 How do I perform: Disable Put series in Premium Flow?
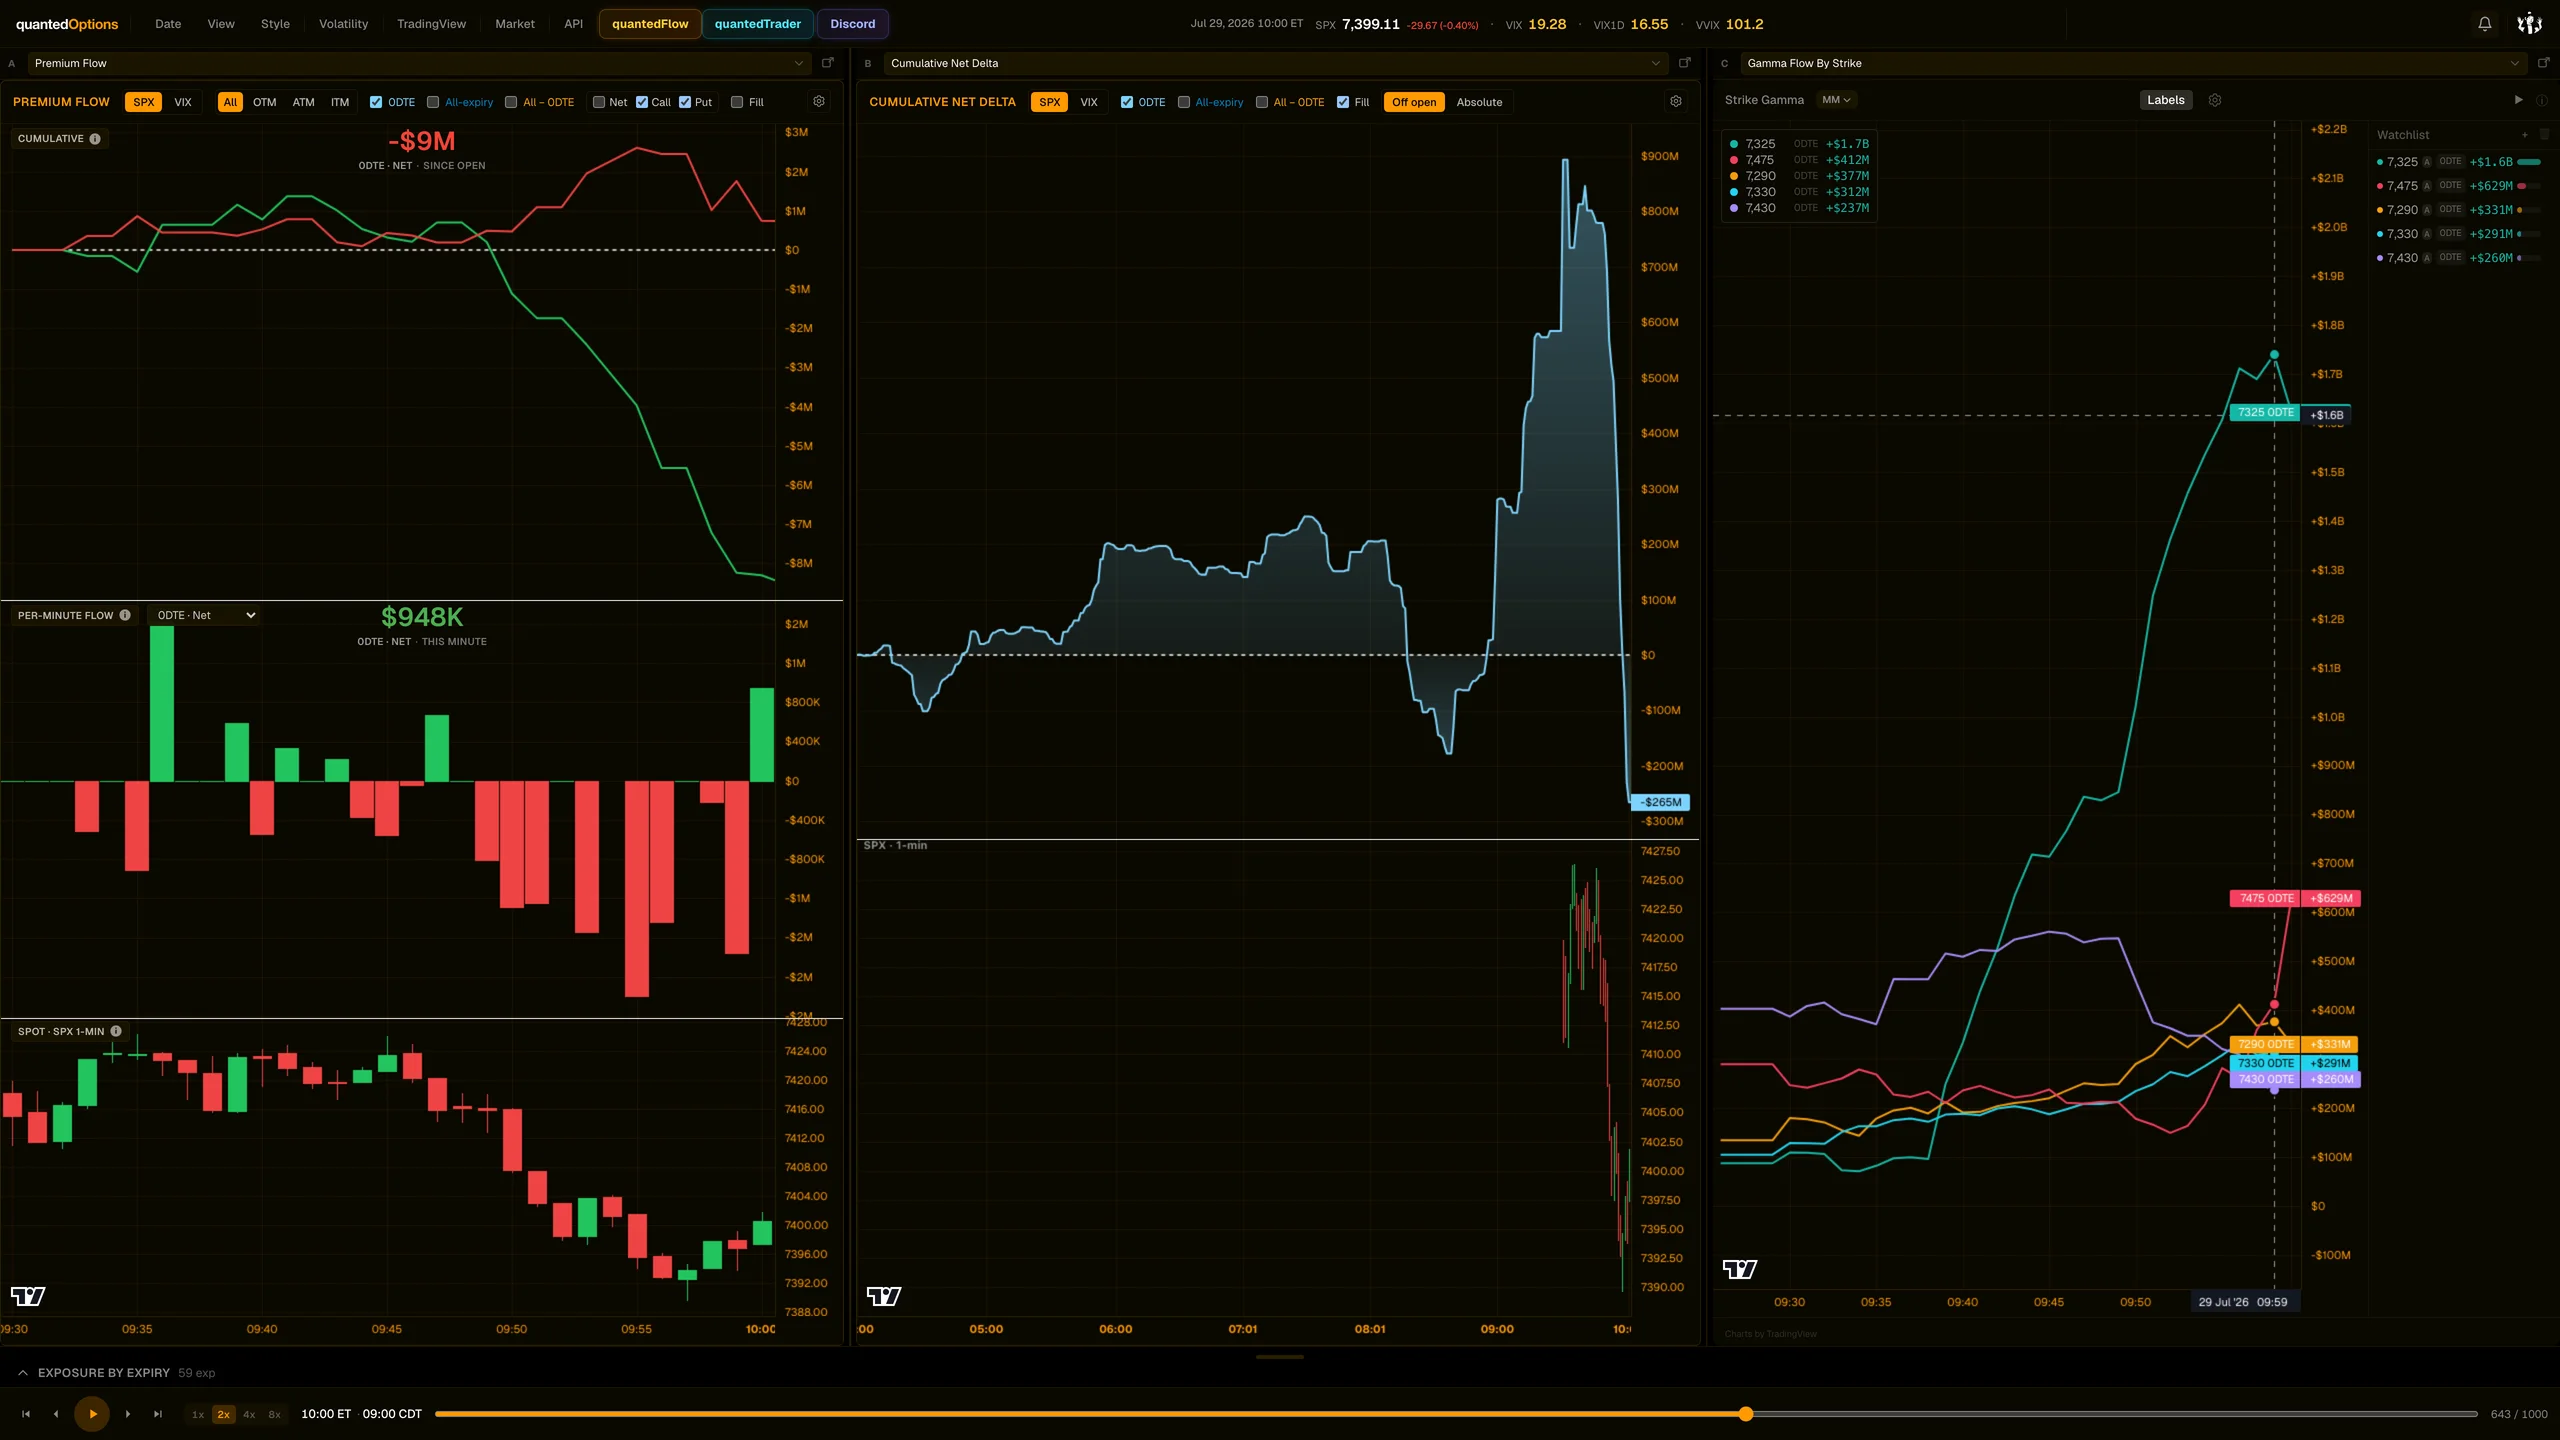pos(685,102)
